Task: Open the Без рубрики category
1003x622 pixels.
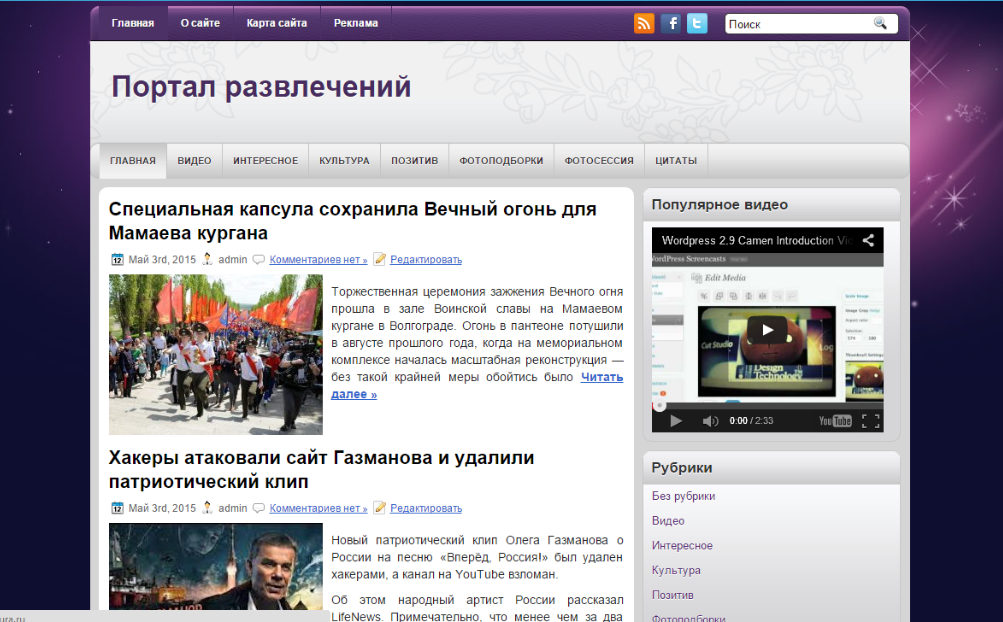Action: pos(683,496)
